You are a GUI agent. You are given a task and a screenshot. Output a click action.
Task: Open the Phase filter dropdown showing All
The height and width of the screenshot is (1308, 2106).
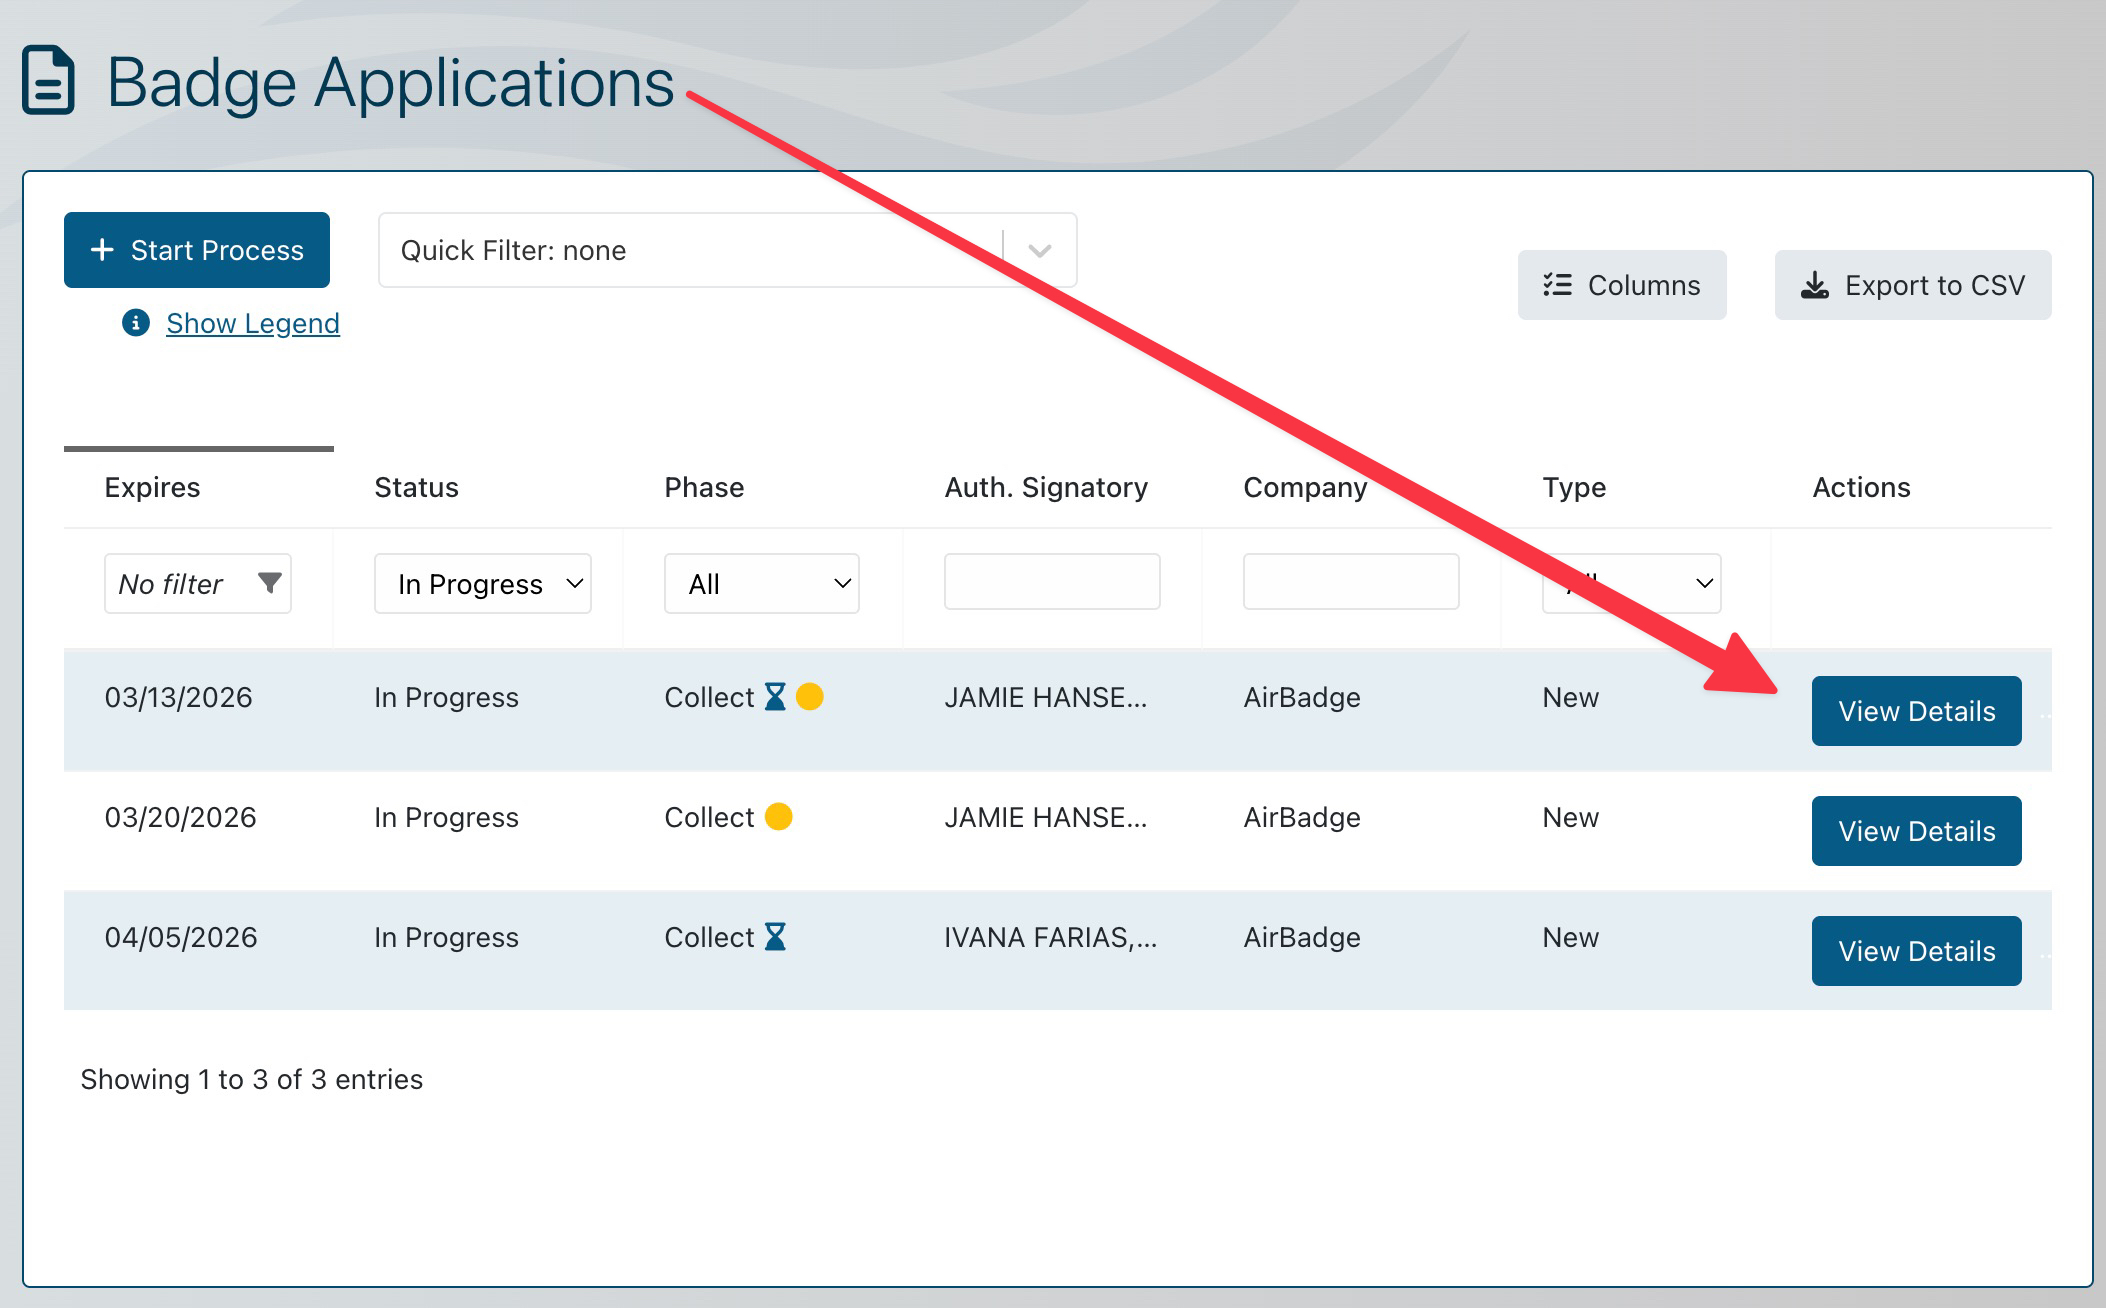tap(761, 584)
